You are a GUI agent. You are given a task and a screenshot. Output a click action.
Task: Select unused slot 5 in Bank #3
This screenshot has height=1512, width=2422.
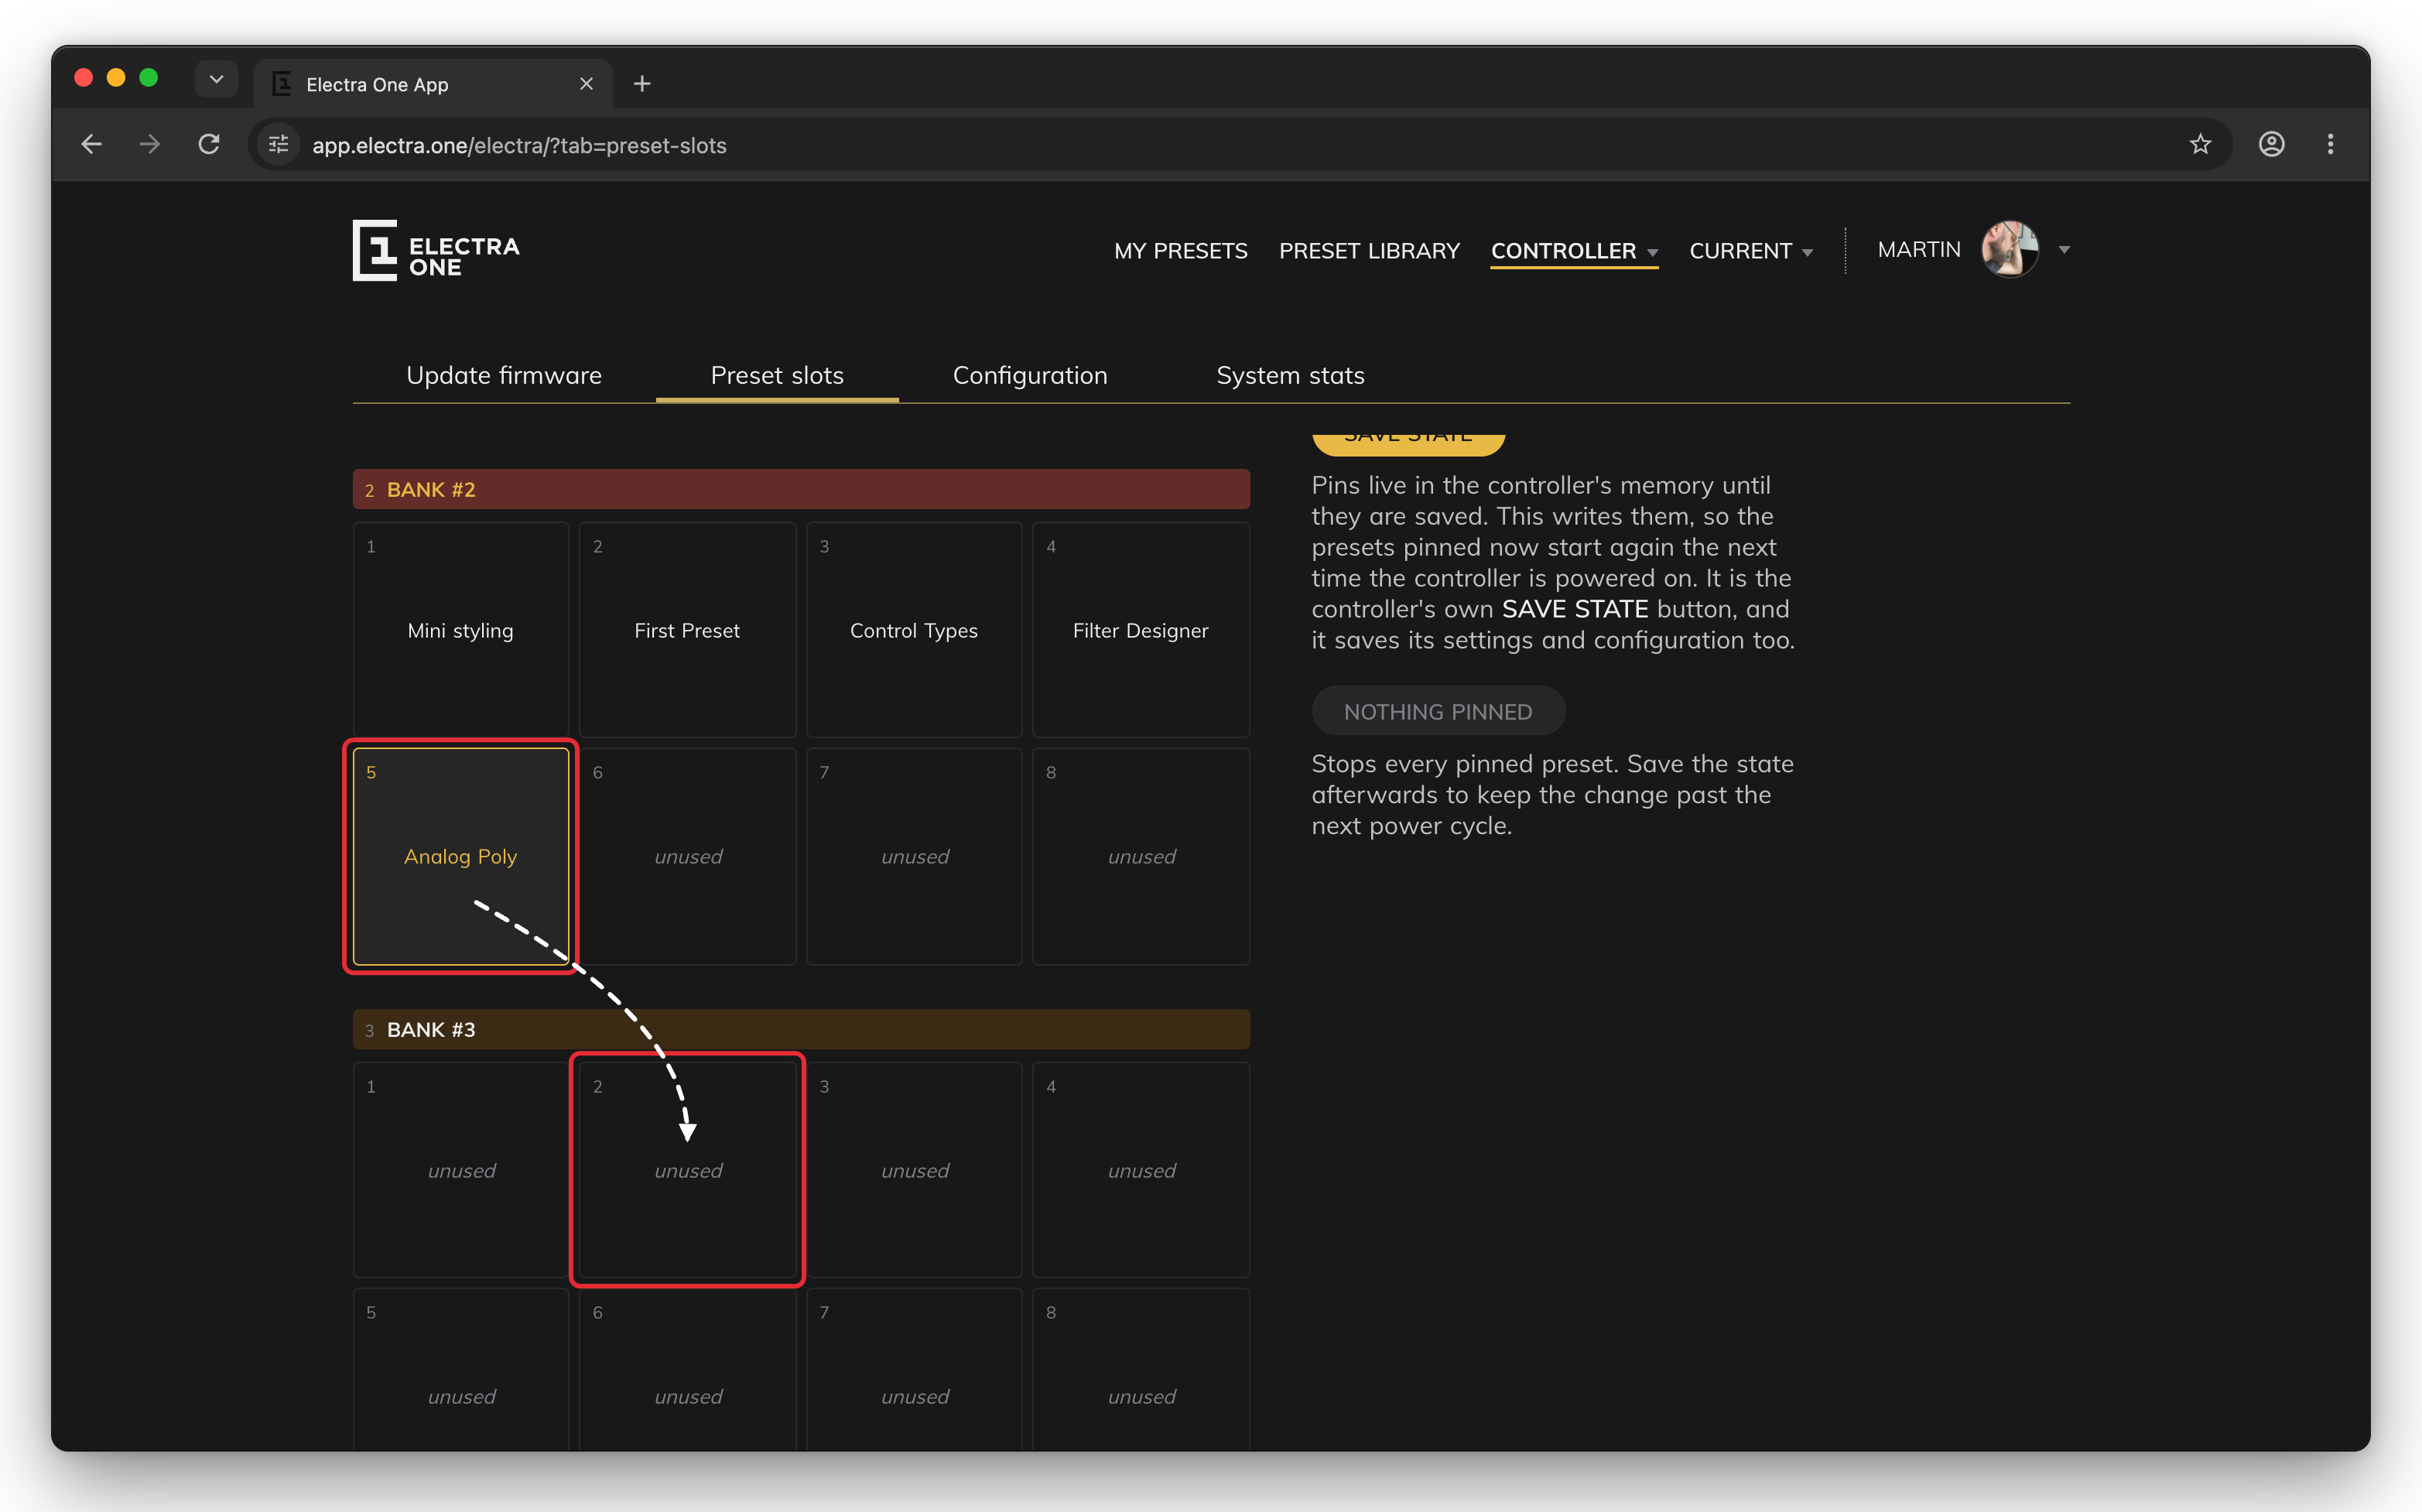coord(461,1370)
